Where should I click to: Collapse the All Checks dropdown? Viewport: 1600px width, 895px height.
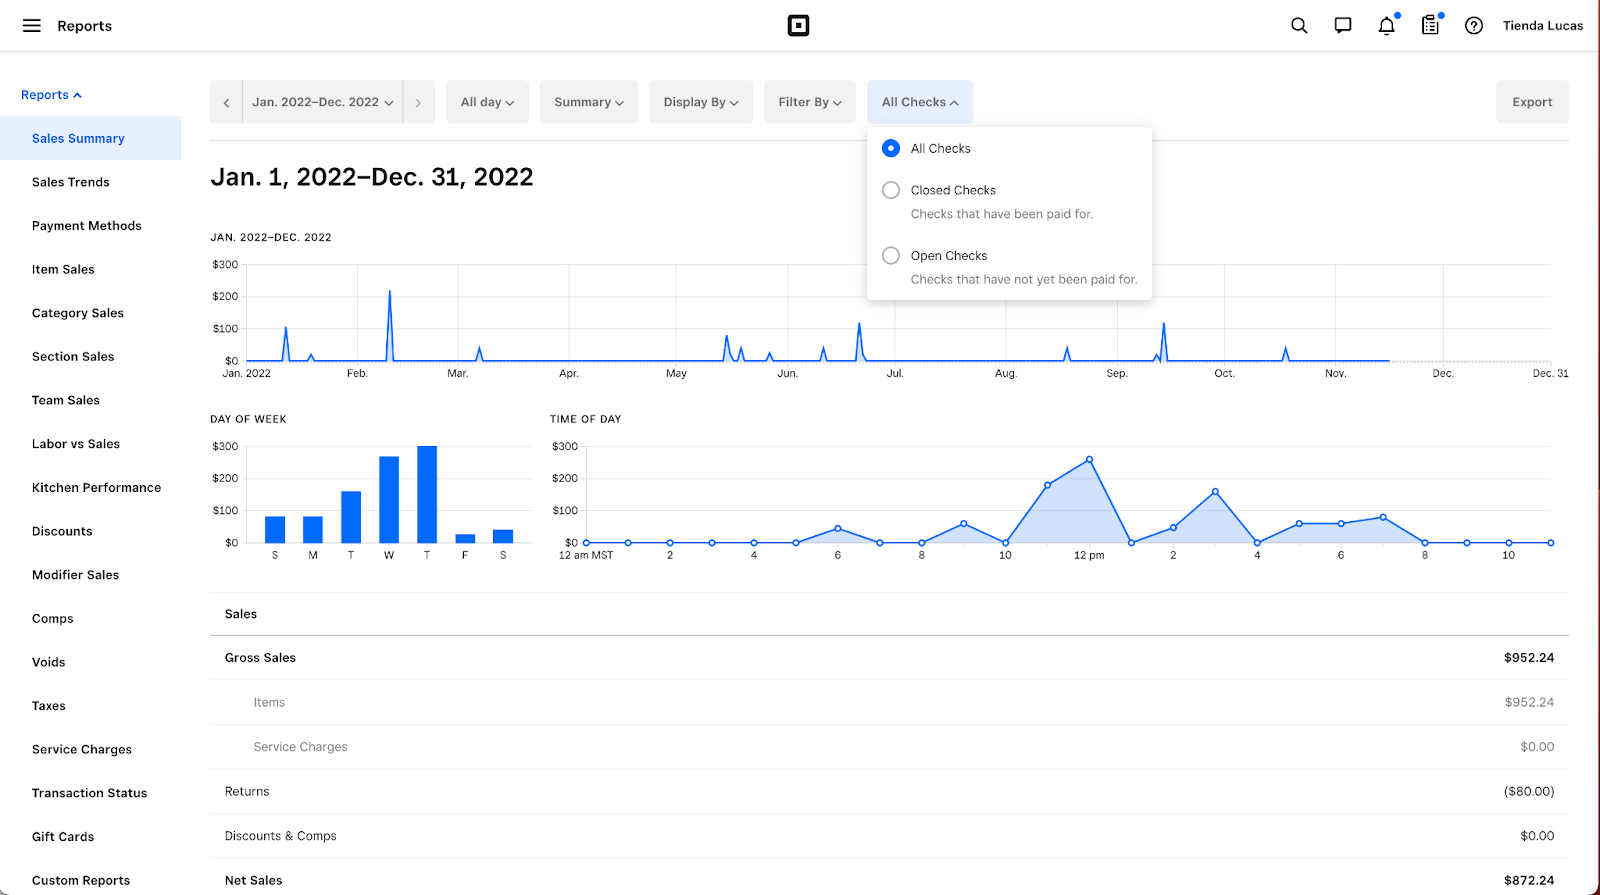(x=920, y=102)
